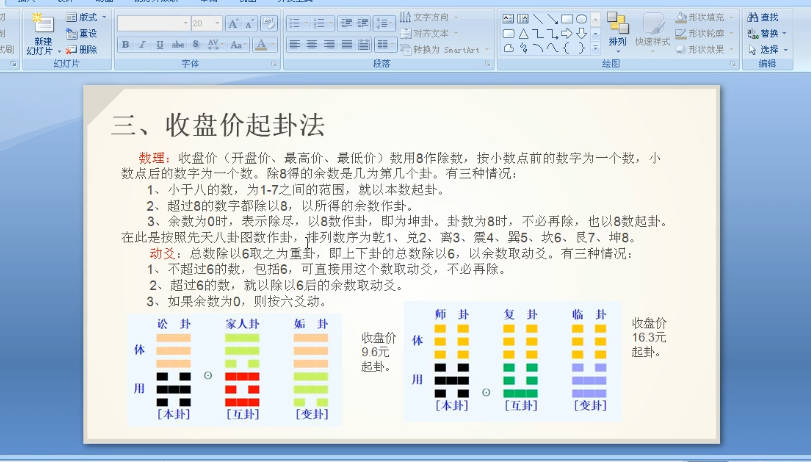Toggle bold text formatting

(125, 45)
